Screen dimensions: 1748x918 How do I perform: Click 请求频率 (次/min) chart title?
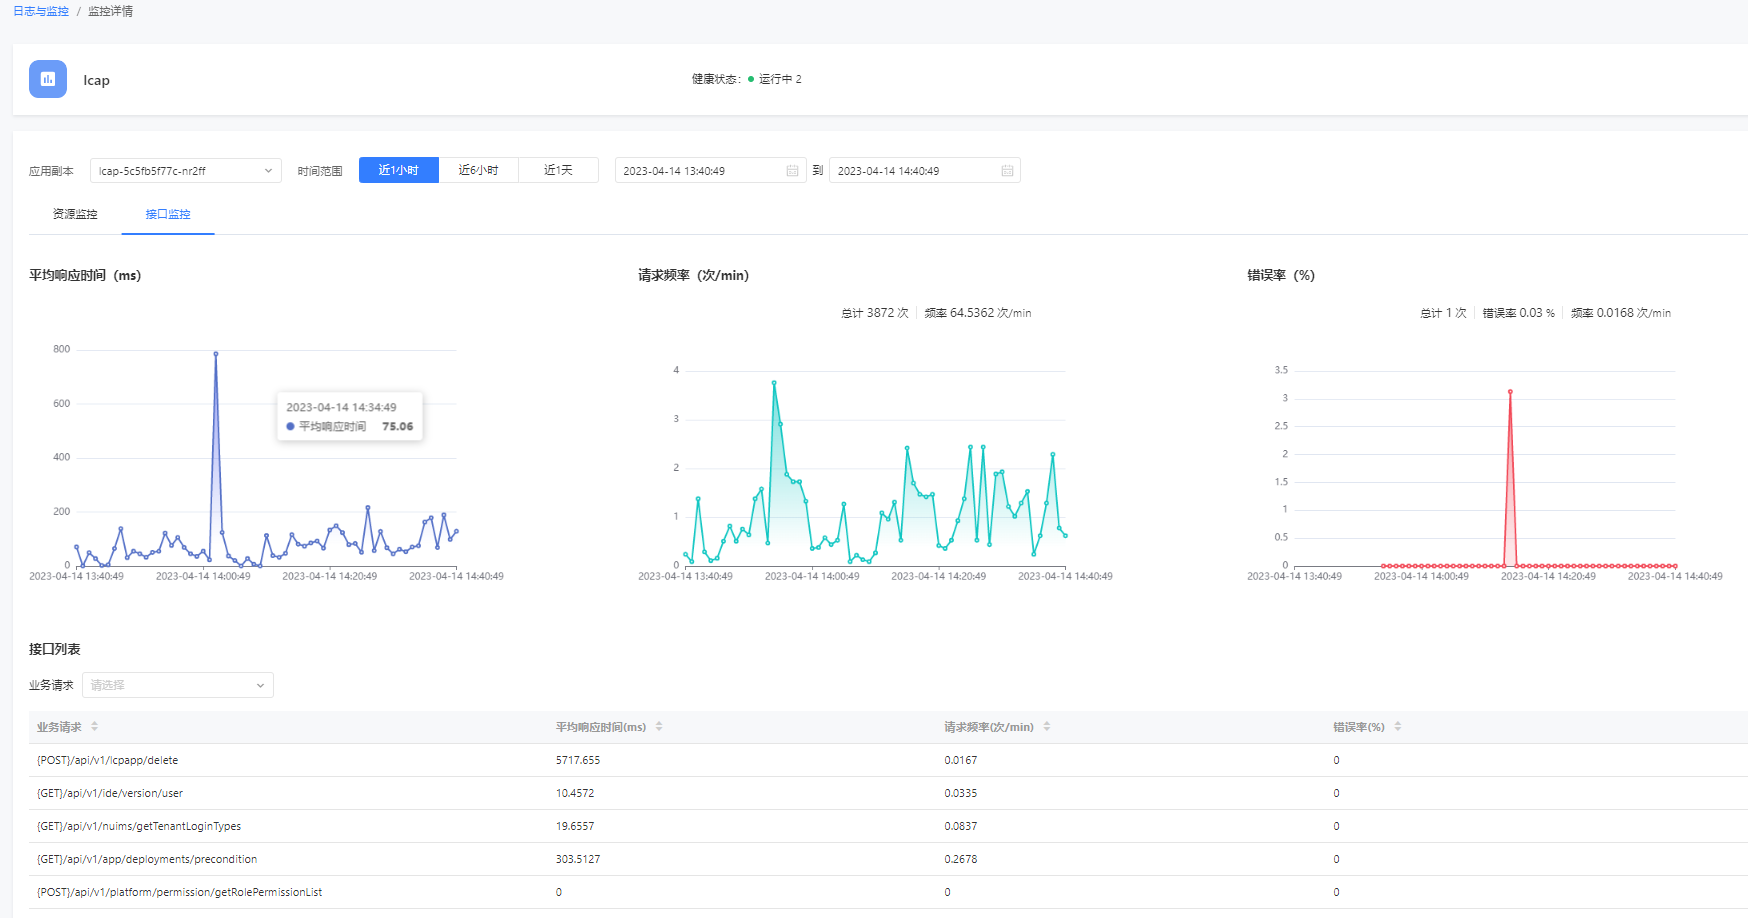click(694, 275)
